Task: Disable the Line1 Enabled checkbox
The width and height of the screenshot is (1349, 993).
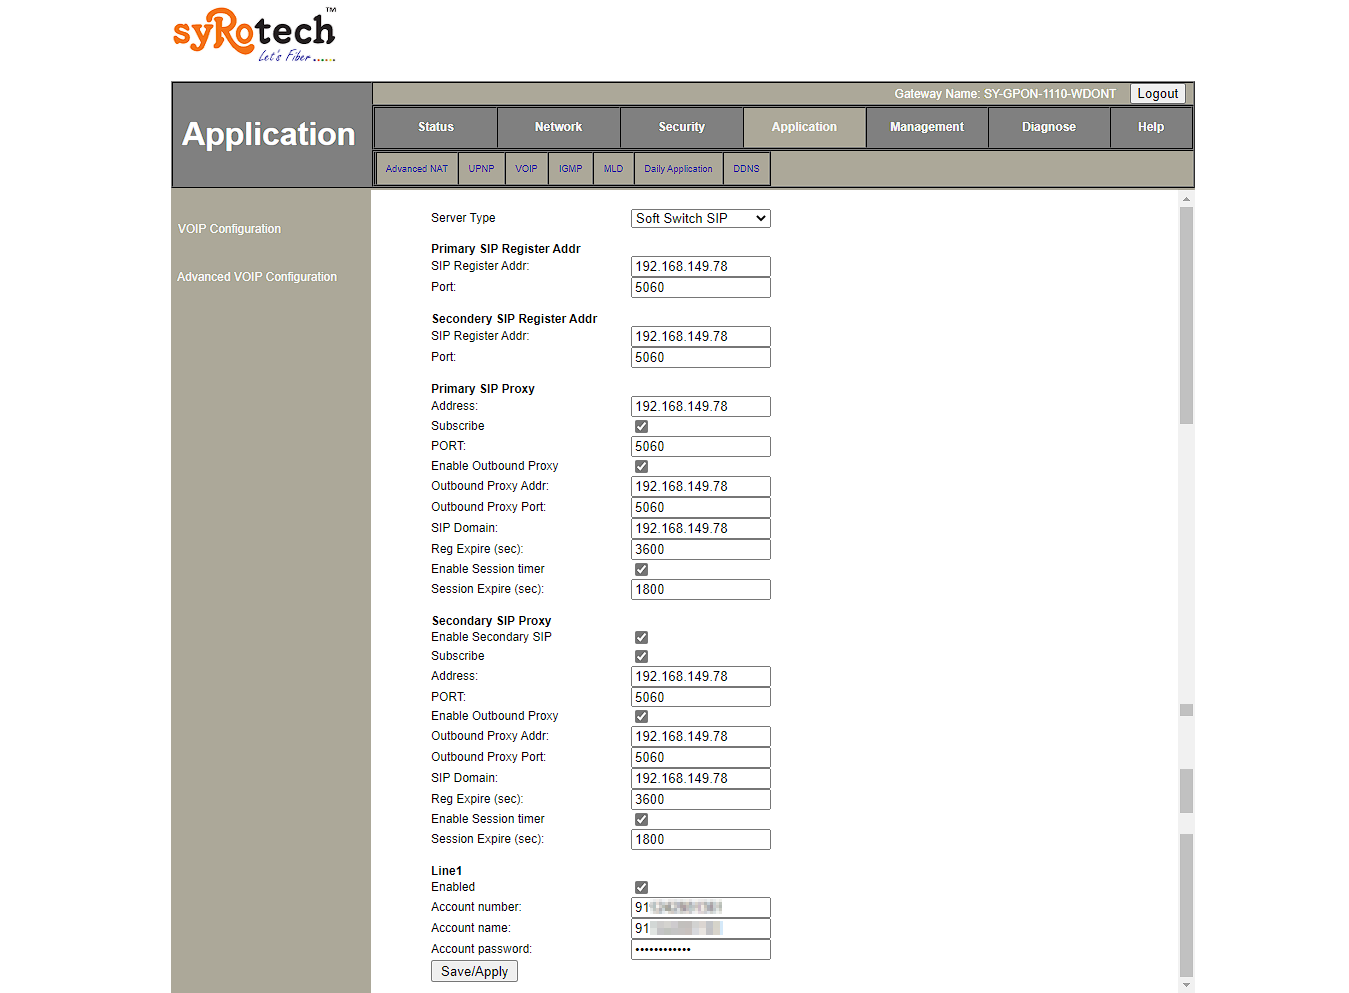Action: point(641,888)
